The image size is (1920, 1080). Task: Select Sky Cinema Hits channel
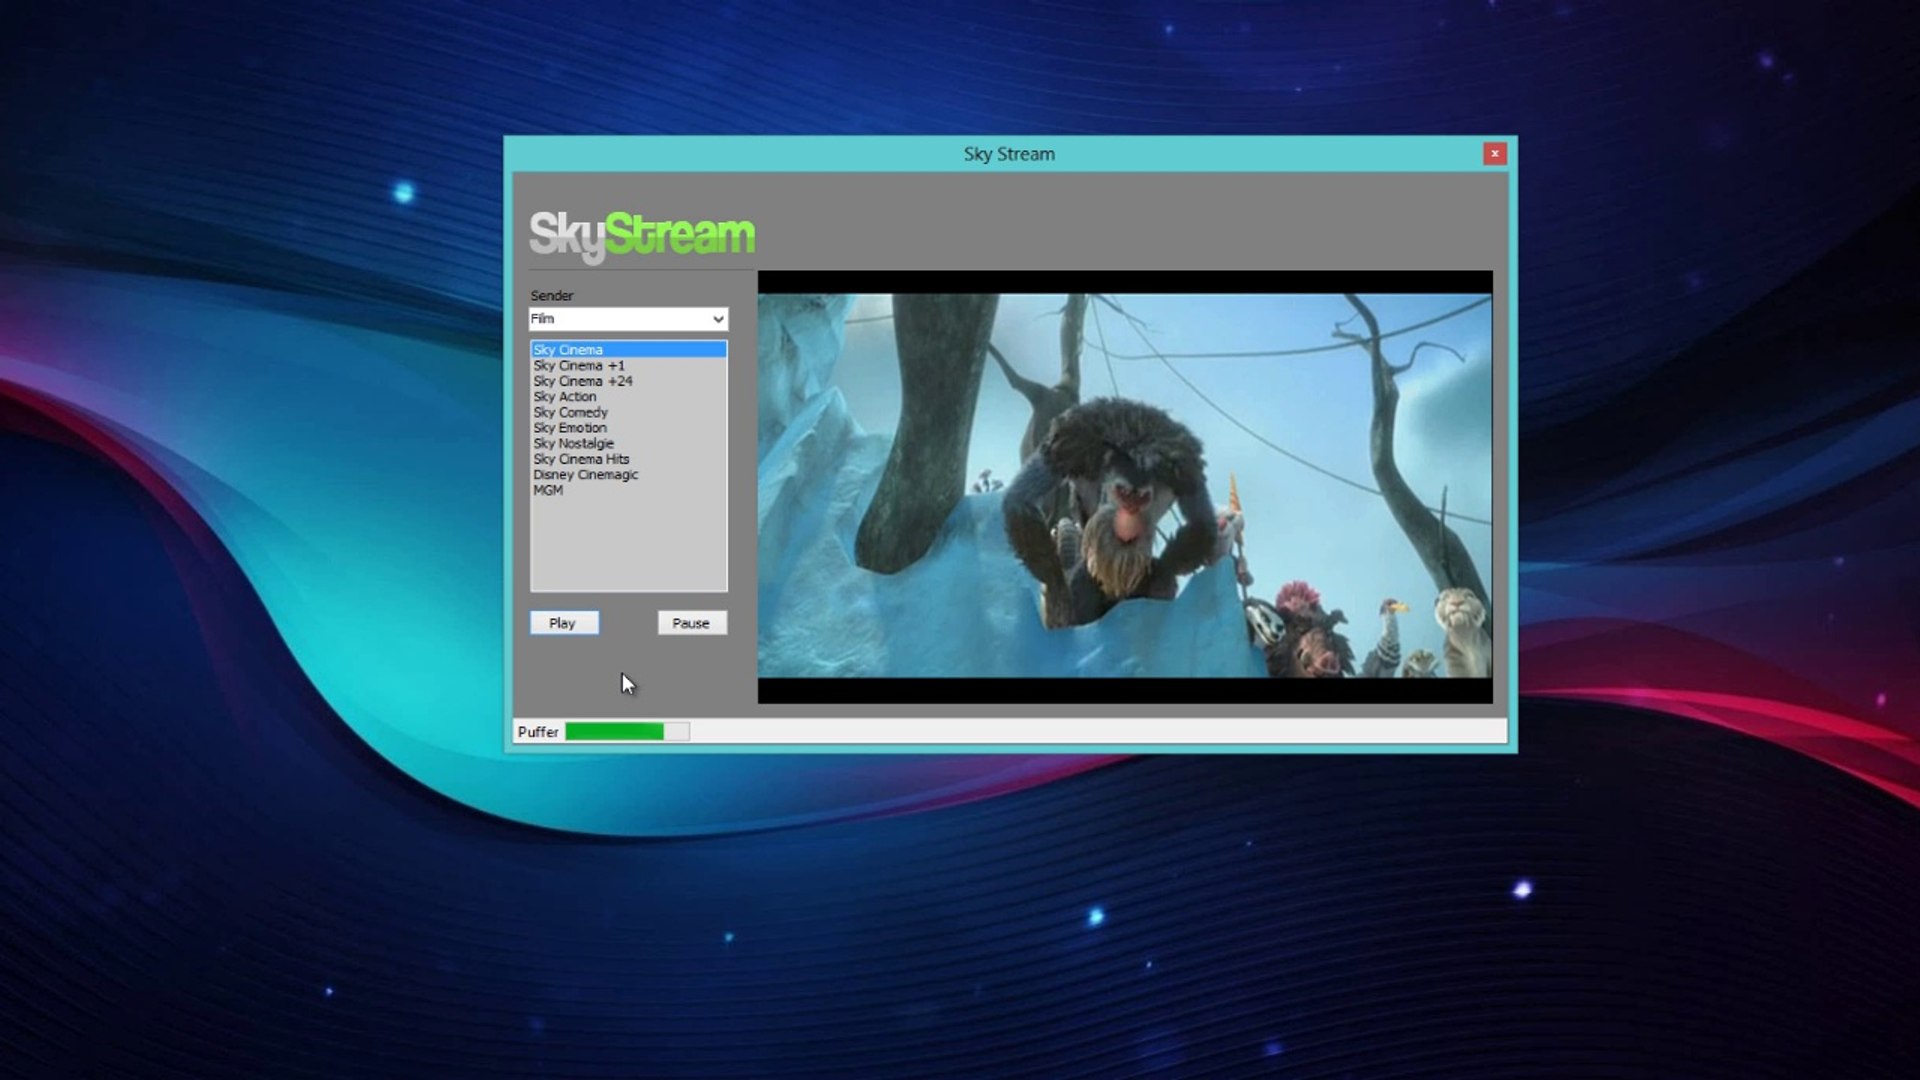pyautogui.click(x=581, y=459)
